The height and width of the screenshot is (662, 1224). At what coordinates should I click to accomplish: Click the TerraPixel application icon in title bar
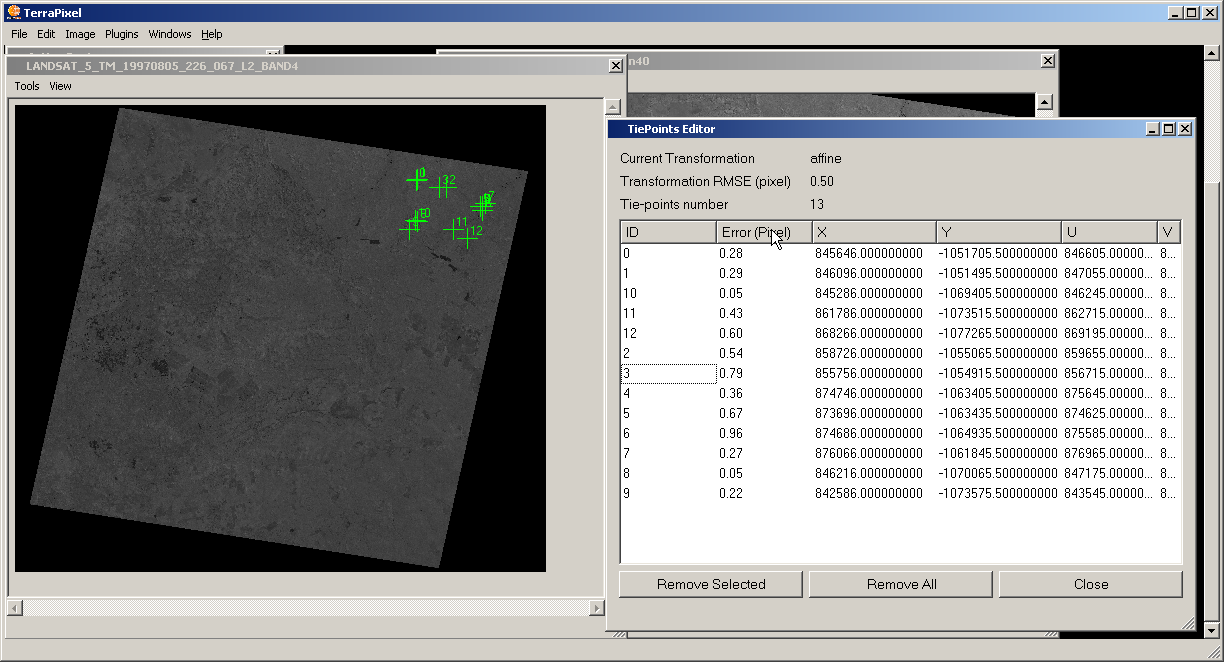click(13, 13)
